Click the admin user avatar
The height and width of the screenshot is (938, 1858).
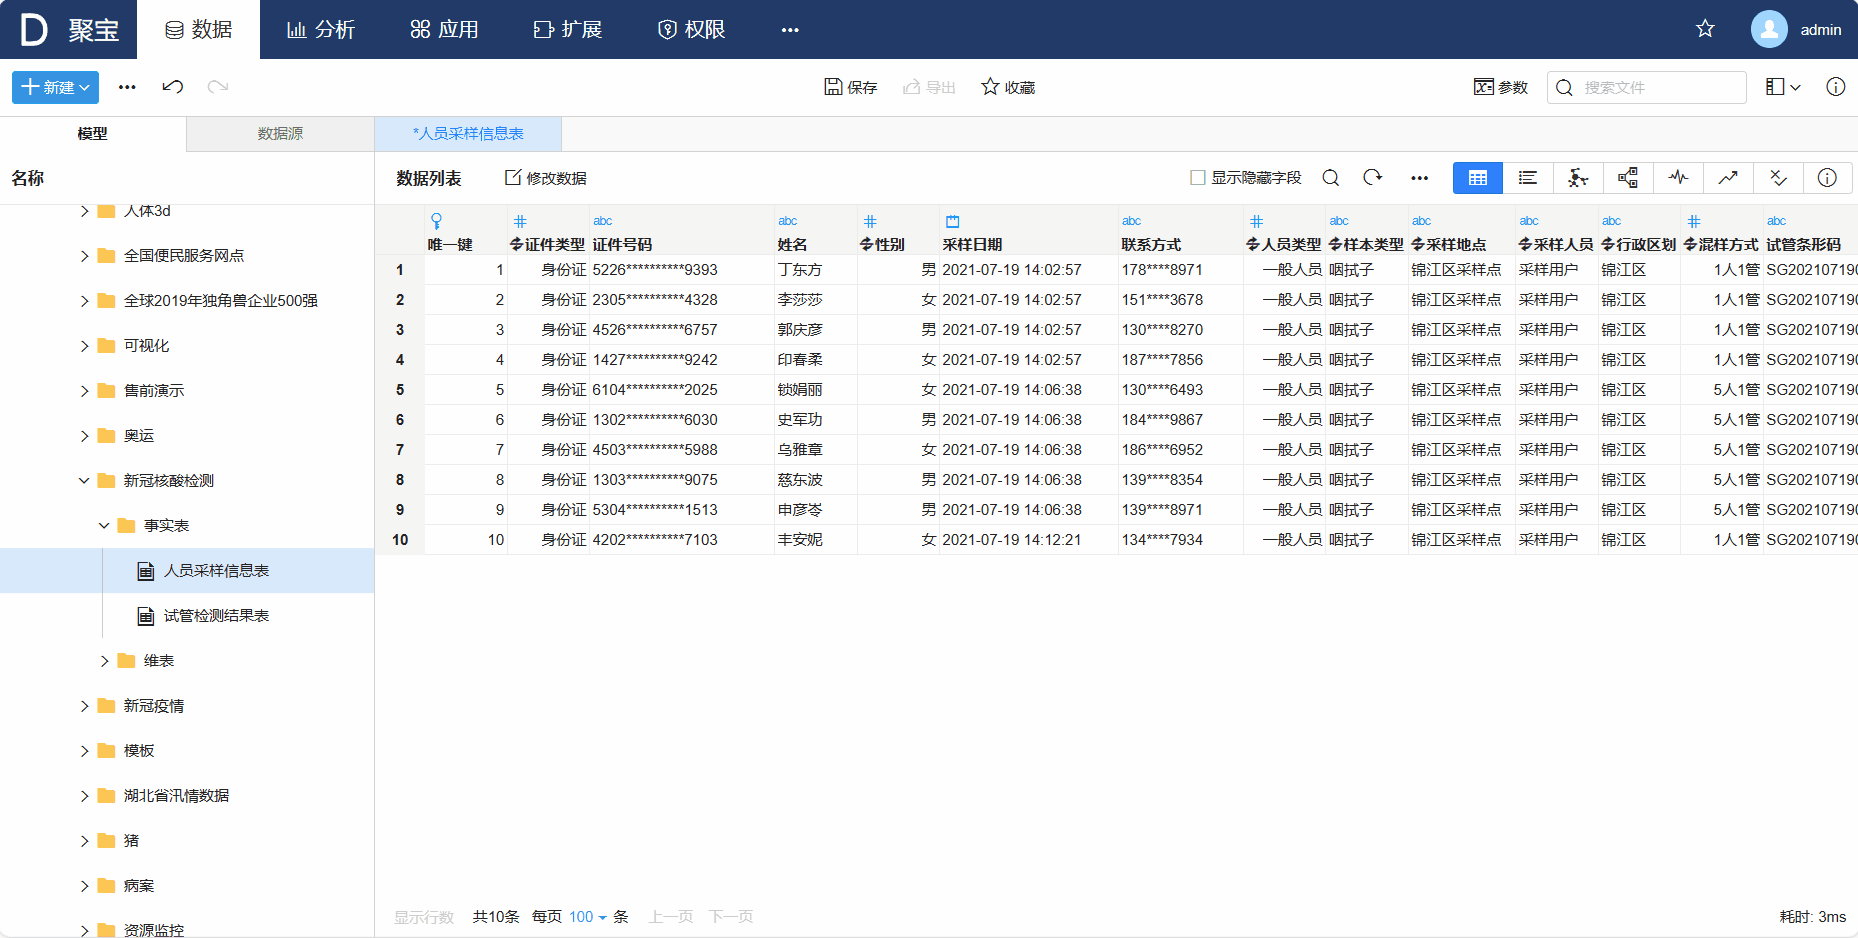point(1769,29)
